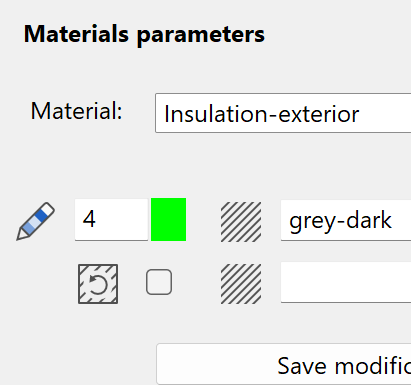
Task: Click the pen number field containing 4
Action: pos(111,219)
